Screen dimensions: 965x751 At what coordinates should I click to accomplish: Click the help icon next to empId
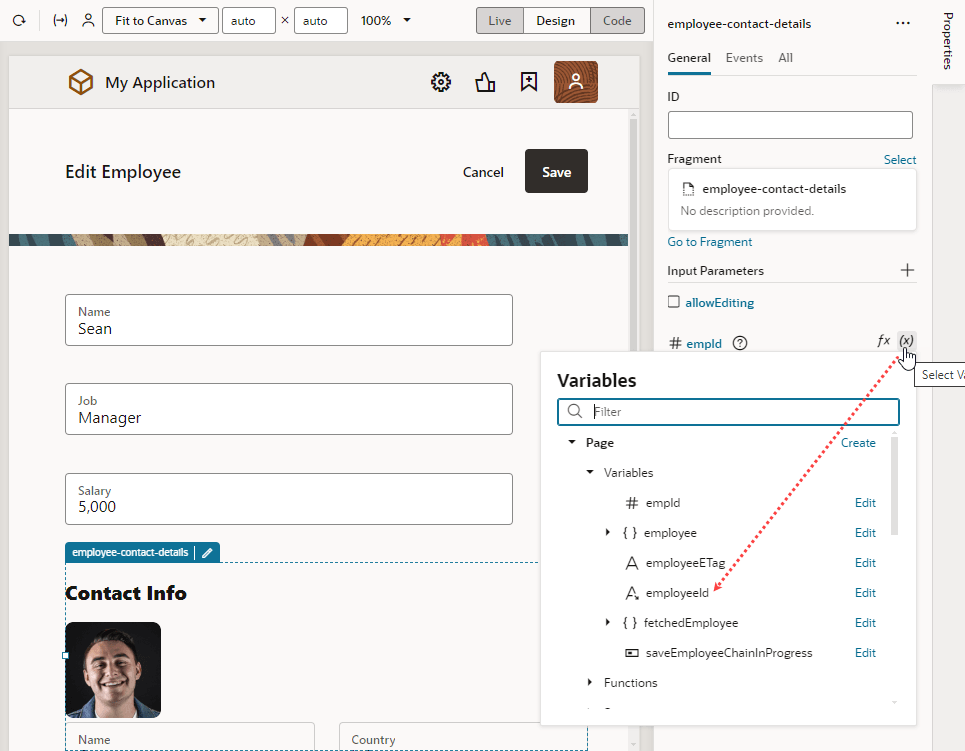(x=739, y=343)
